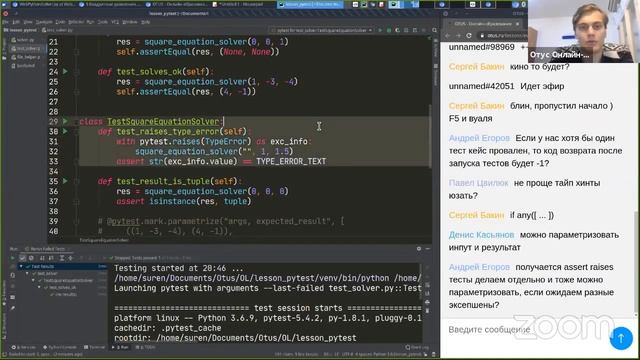
Task: Open the Navigate menu in PyCharm
Action: pos(44,22)
